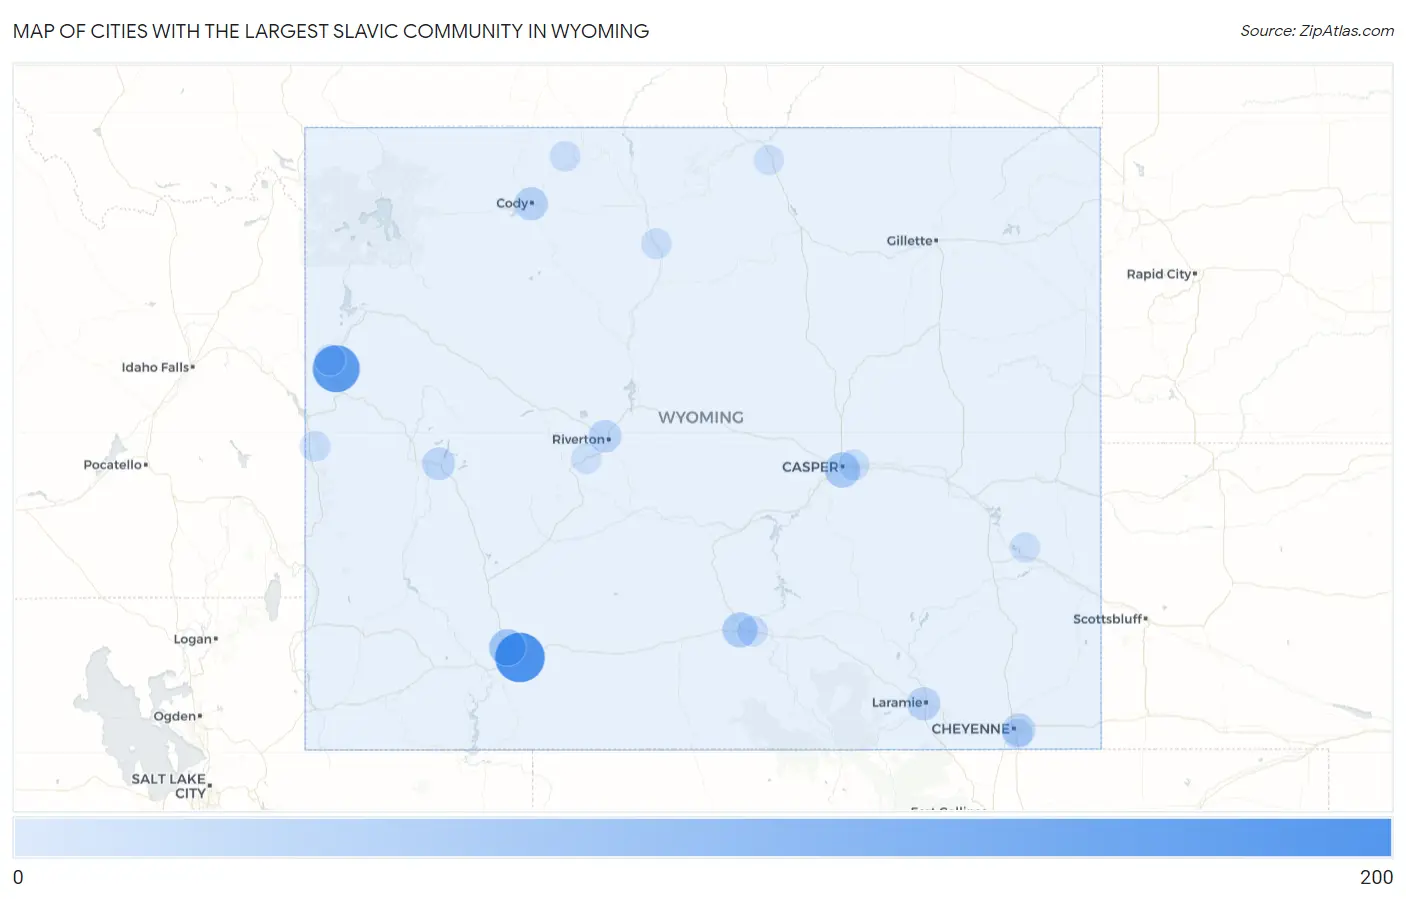1406x899 pixels.
Task: Click the Pocatello label
Action: tap(113, 465)
